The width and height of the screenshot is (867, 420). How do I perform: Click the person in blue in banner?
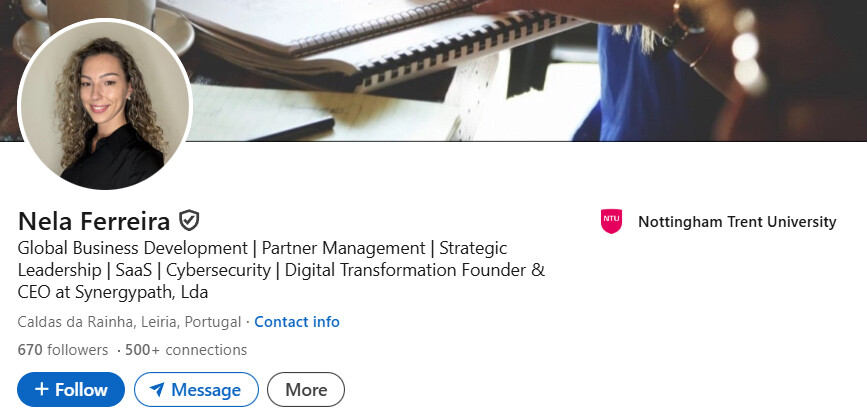640,80
